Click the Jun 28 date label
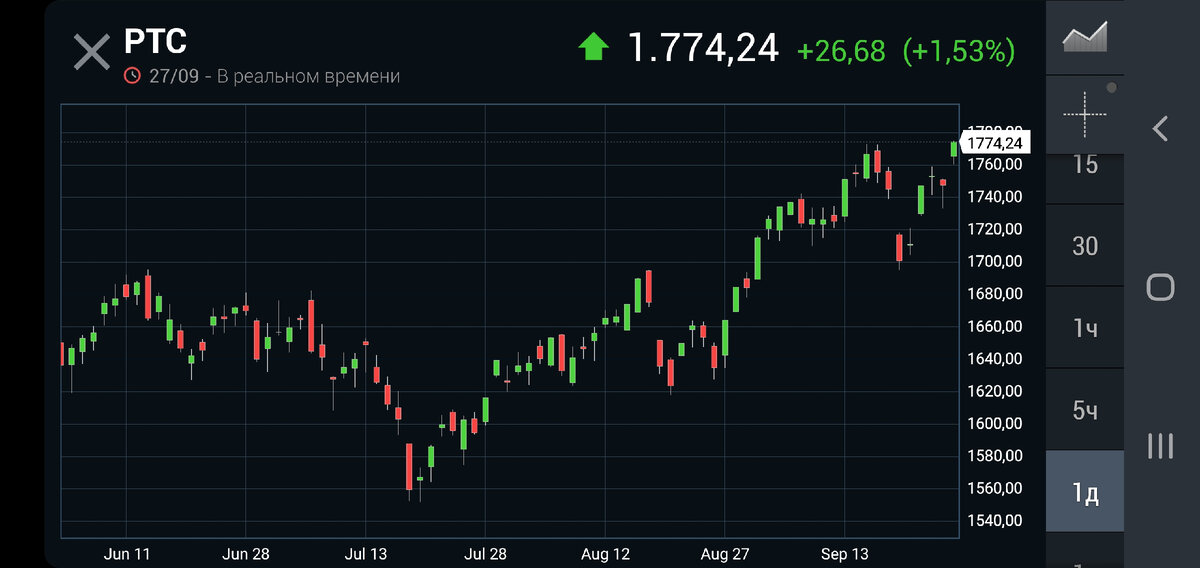 tap(247, 553)
